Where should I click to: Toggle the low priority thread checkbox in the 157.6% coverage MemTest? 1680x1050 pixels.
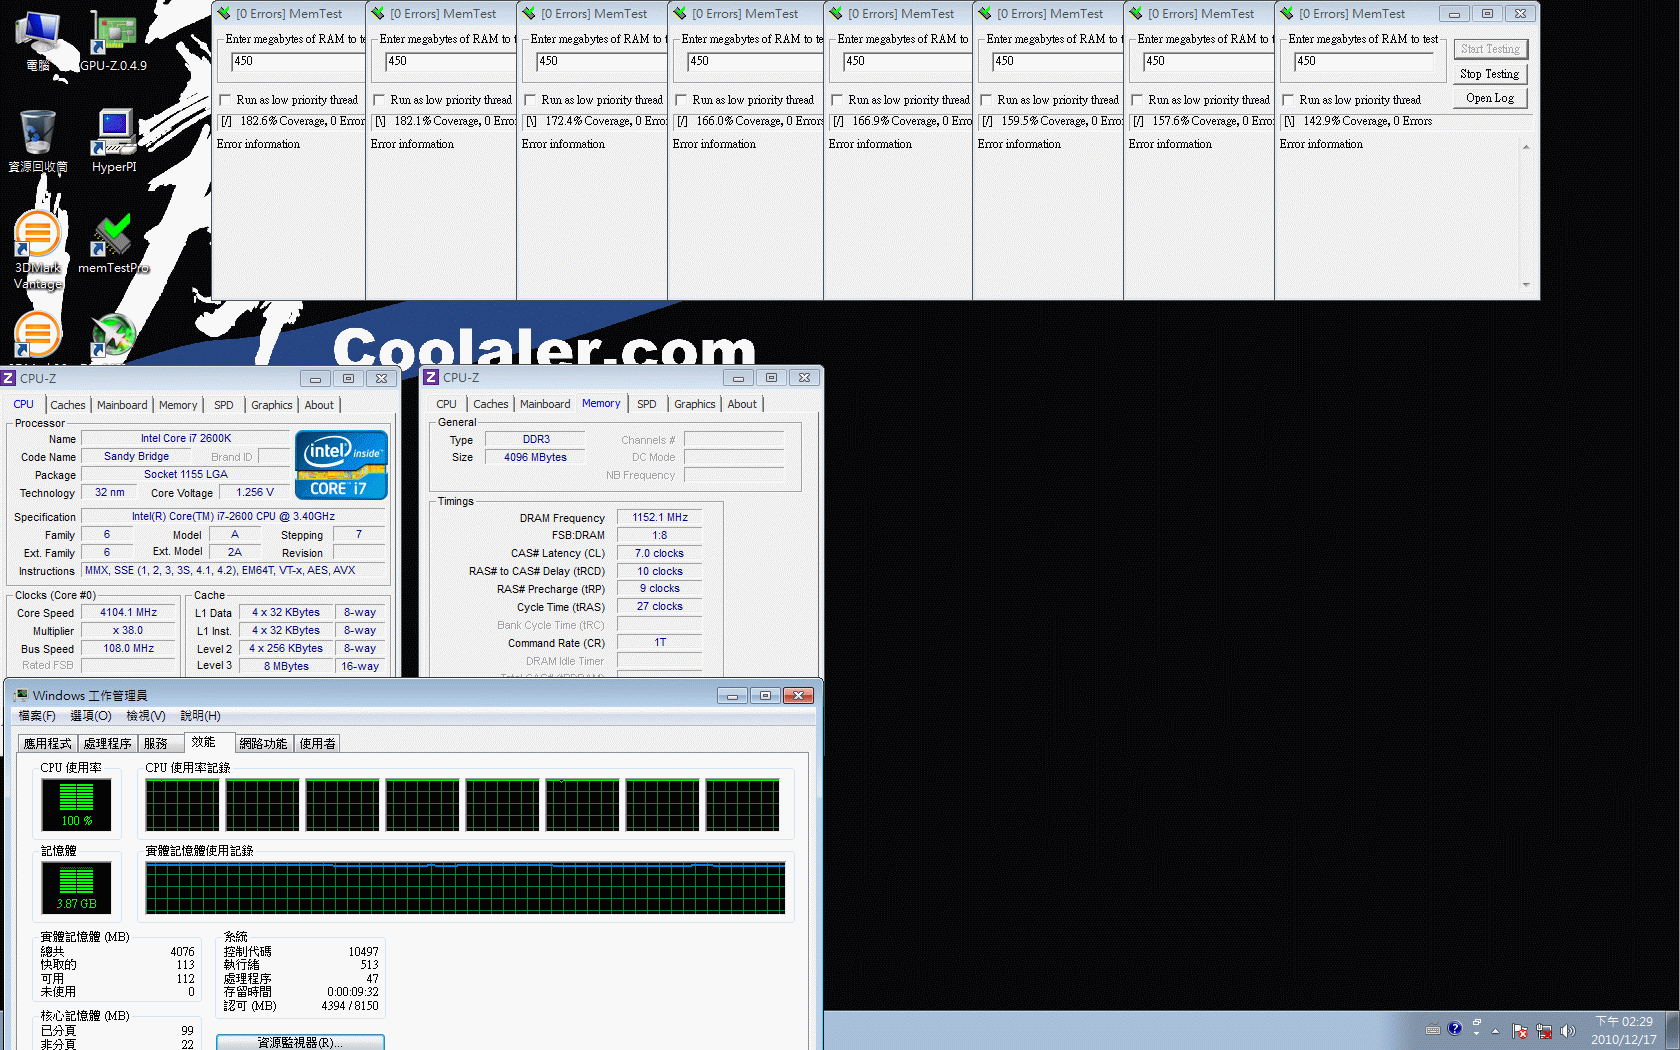click(x=1137, y=100)
